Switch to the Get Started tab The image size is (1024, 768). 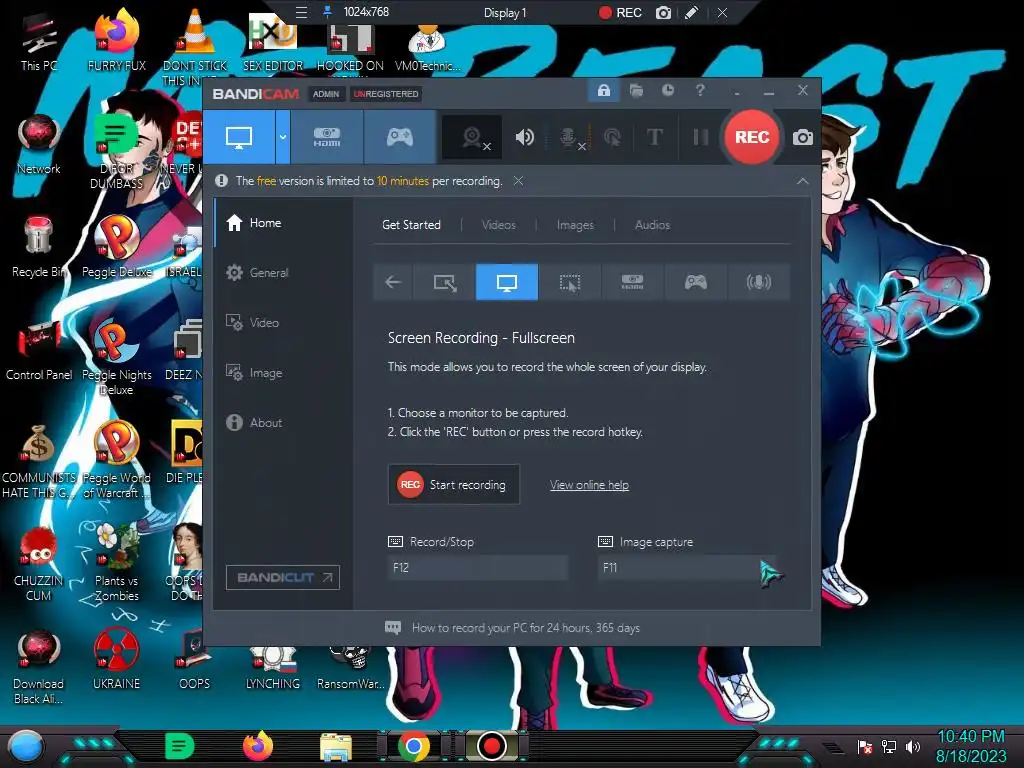[x=411, y=225]
